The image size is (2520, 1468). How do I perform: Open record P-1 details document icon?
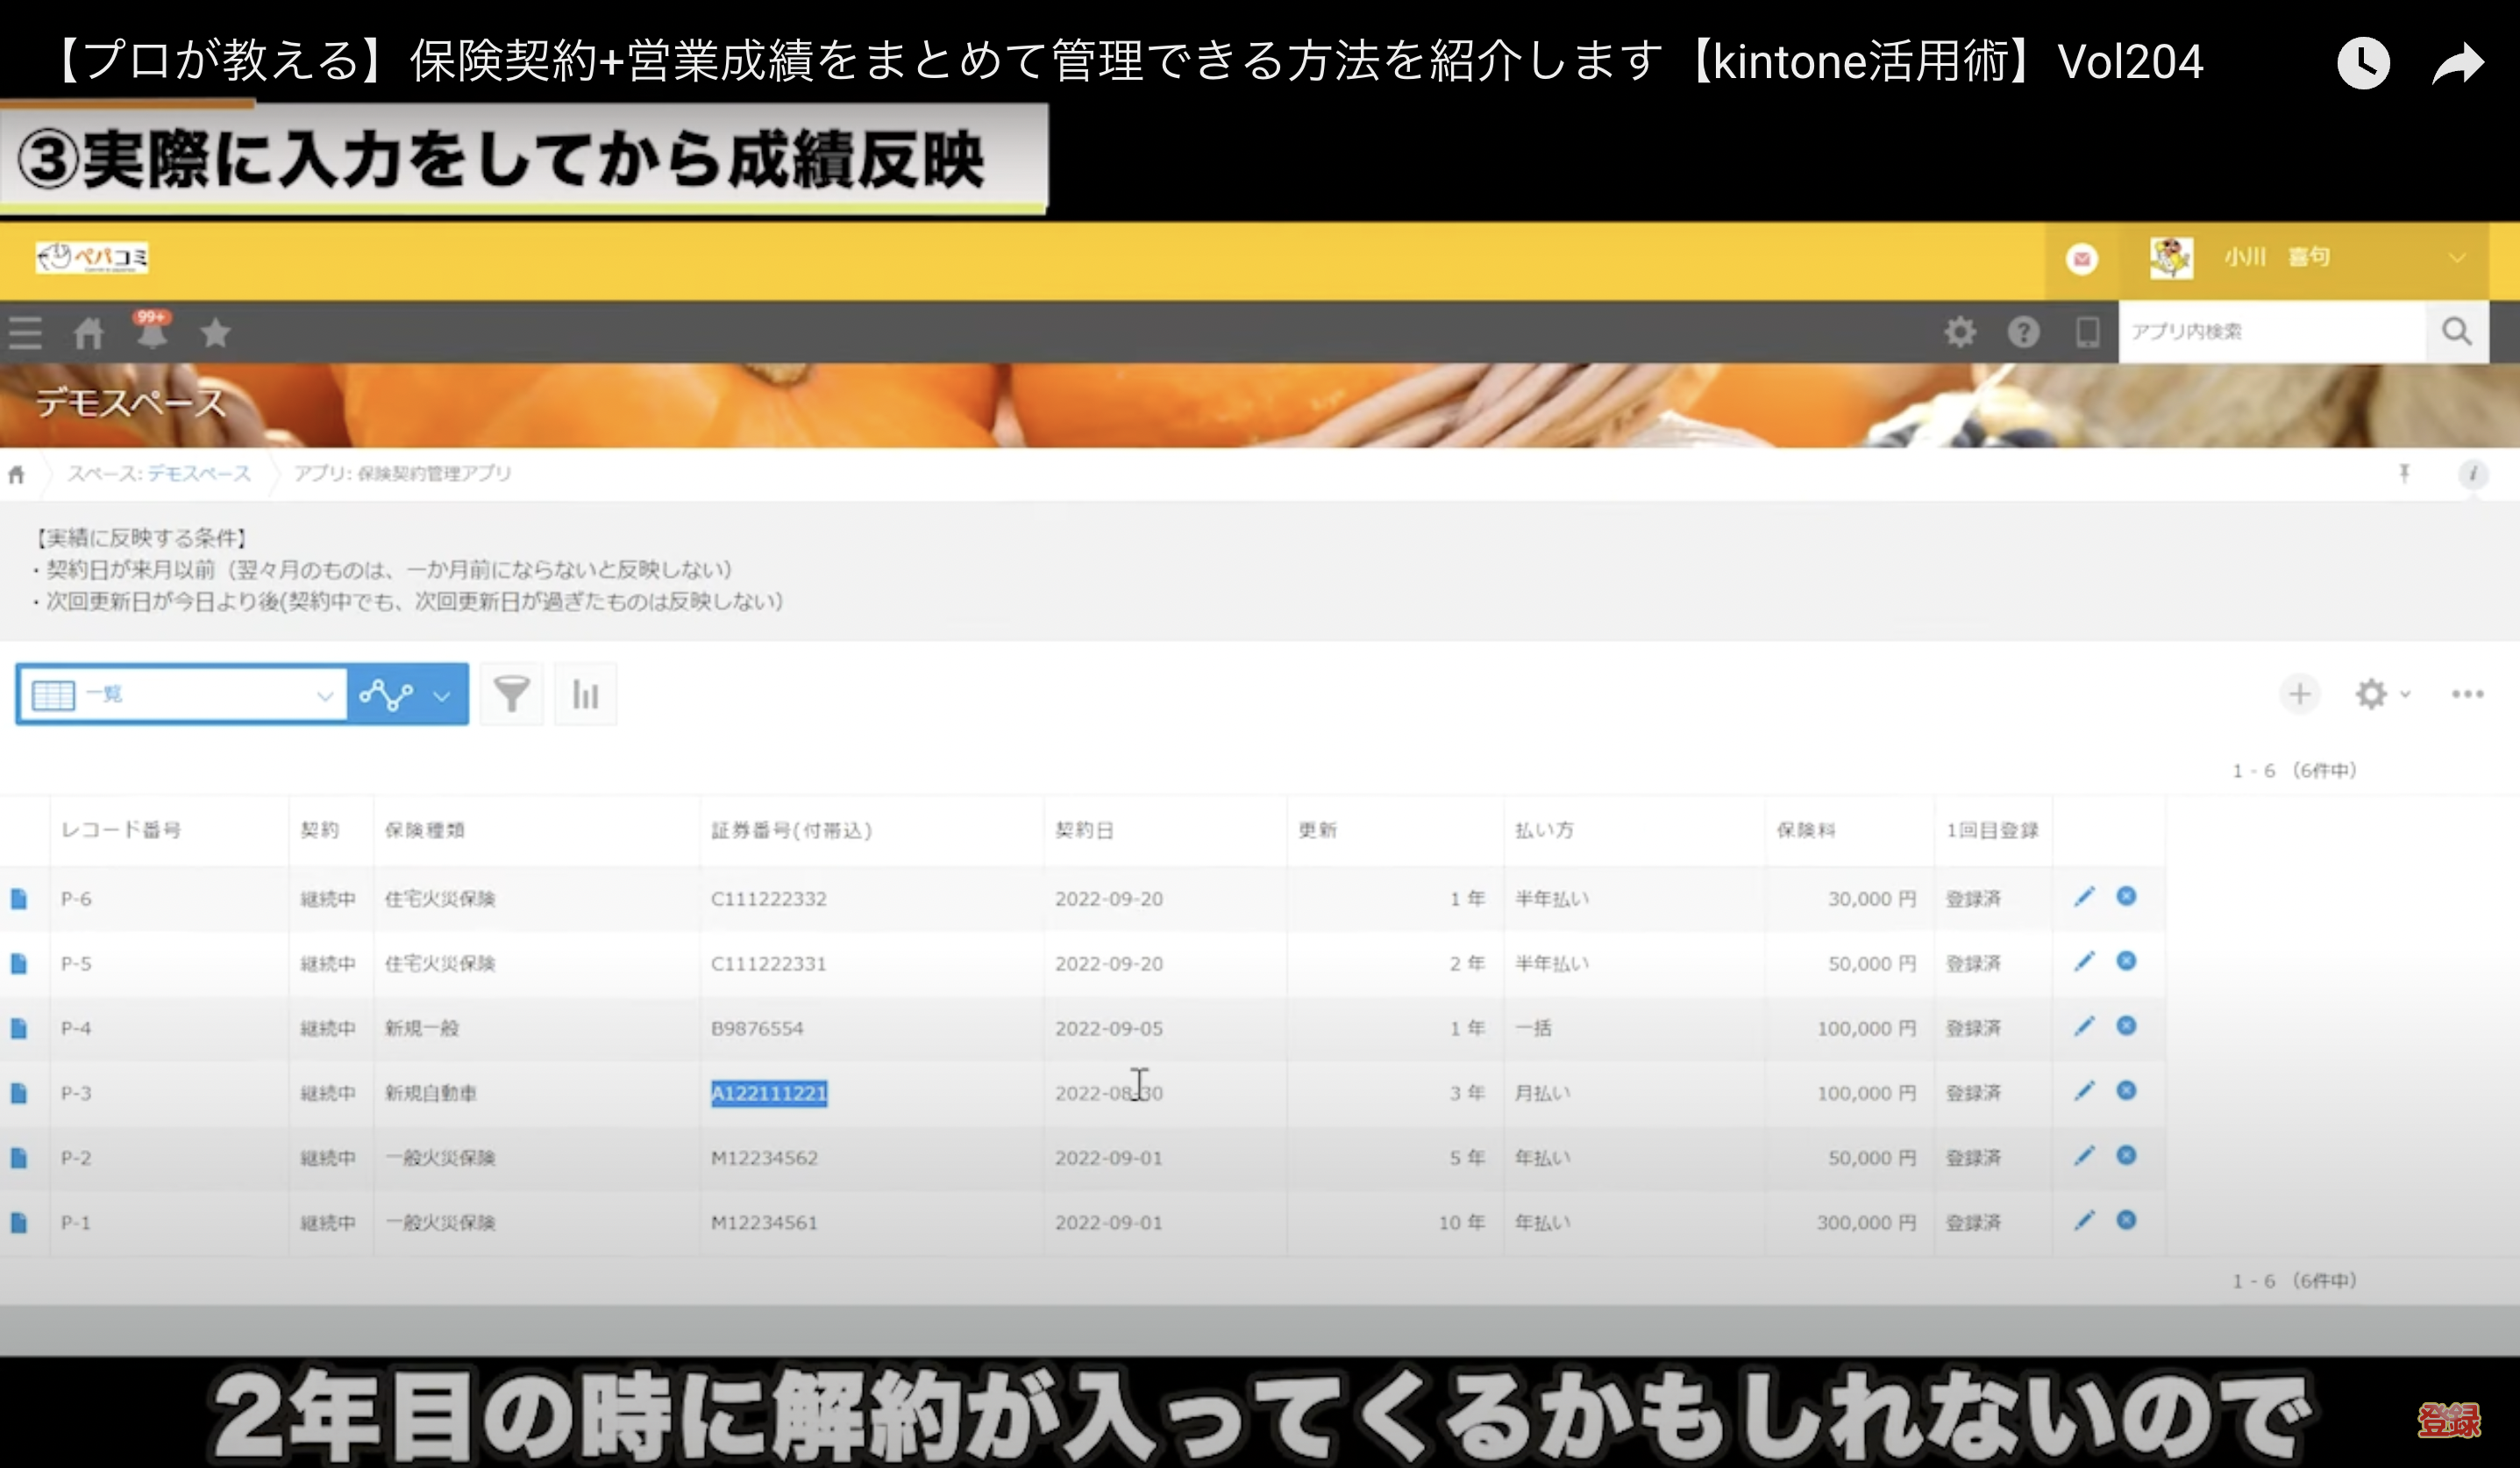coord(19,1222)
